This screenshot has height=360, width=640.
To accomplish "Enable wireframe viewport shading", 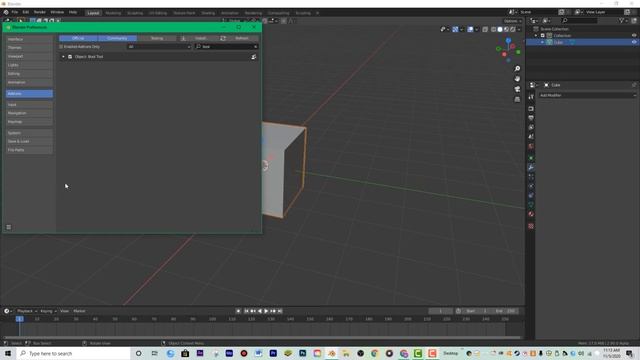I will point(493,29).
